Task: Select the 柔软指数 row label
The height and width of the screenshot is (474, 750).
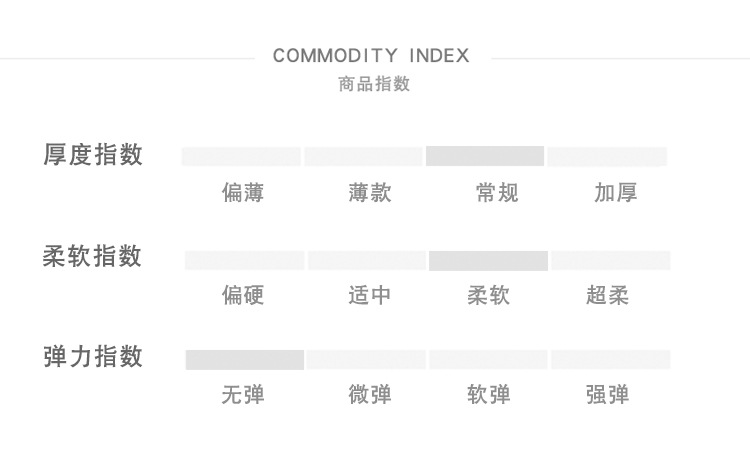Action: (93, 257)
